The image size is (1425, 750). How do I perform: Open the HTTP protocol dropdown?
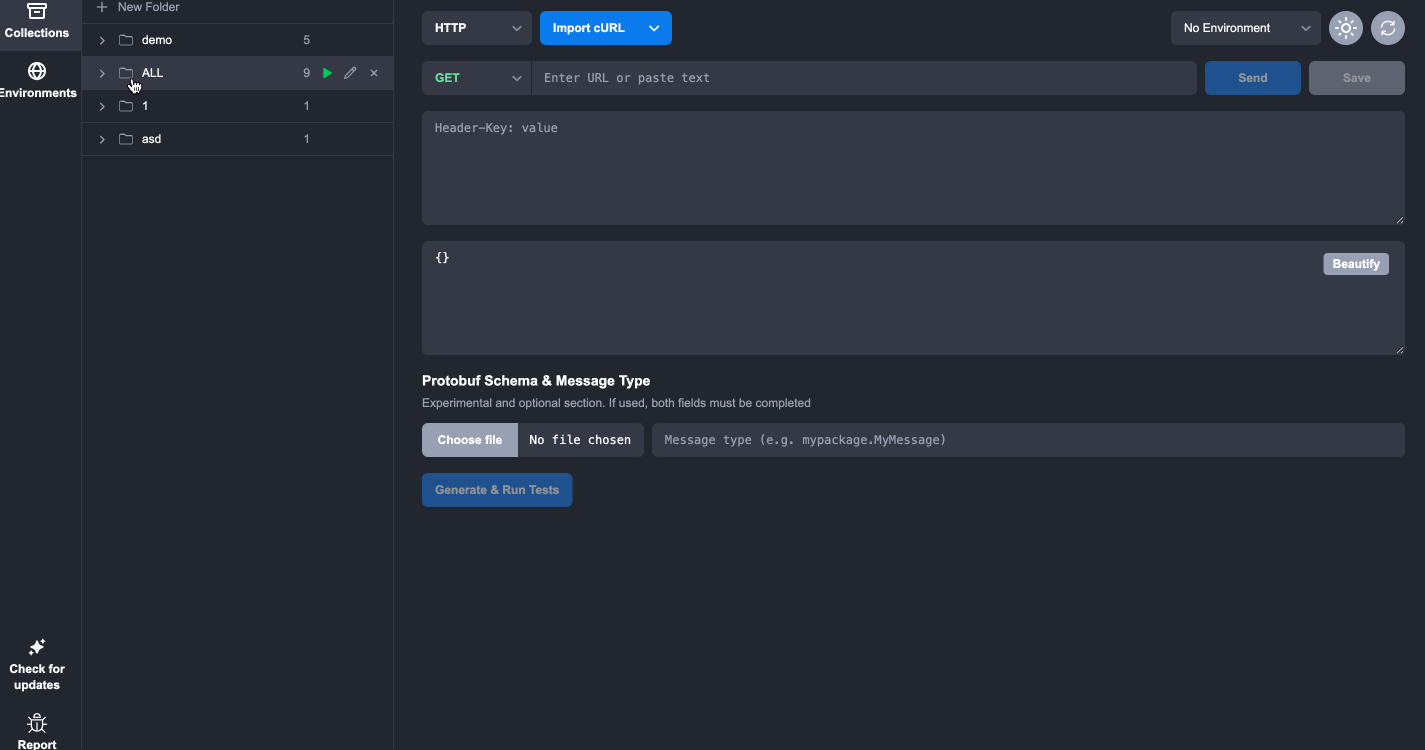click(x=476, y=28)
